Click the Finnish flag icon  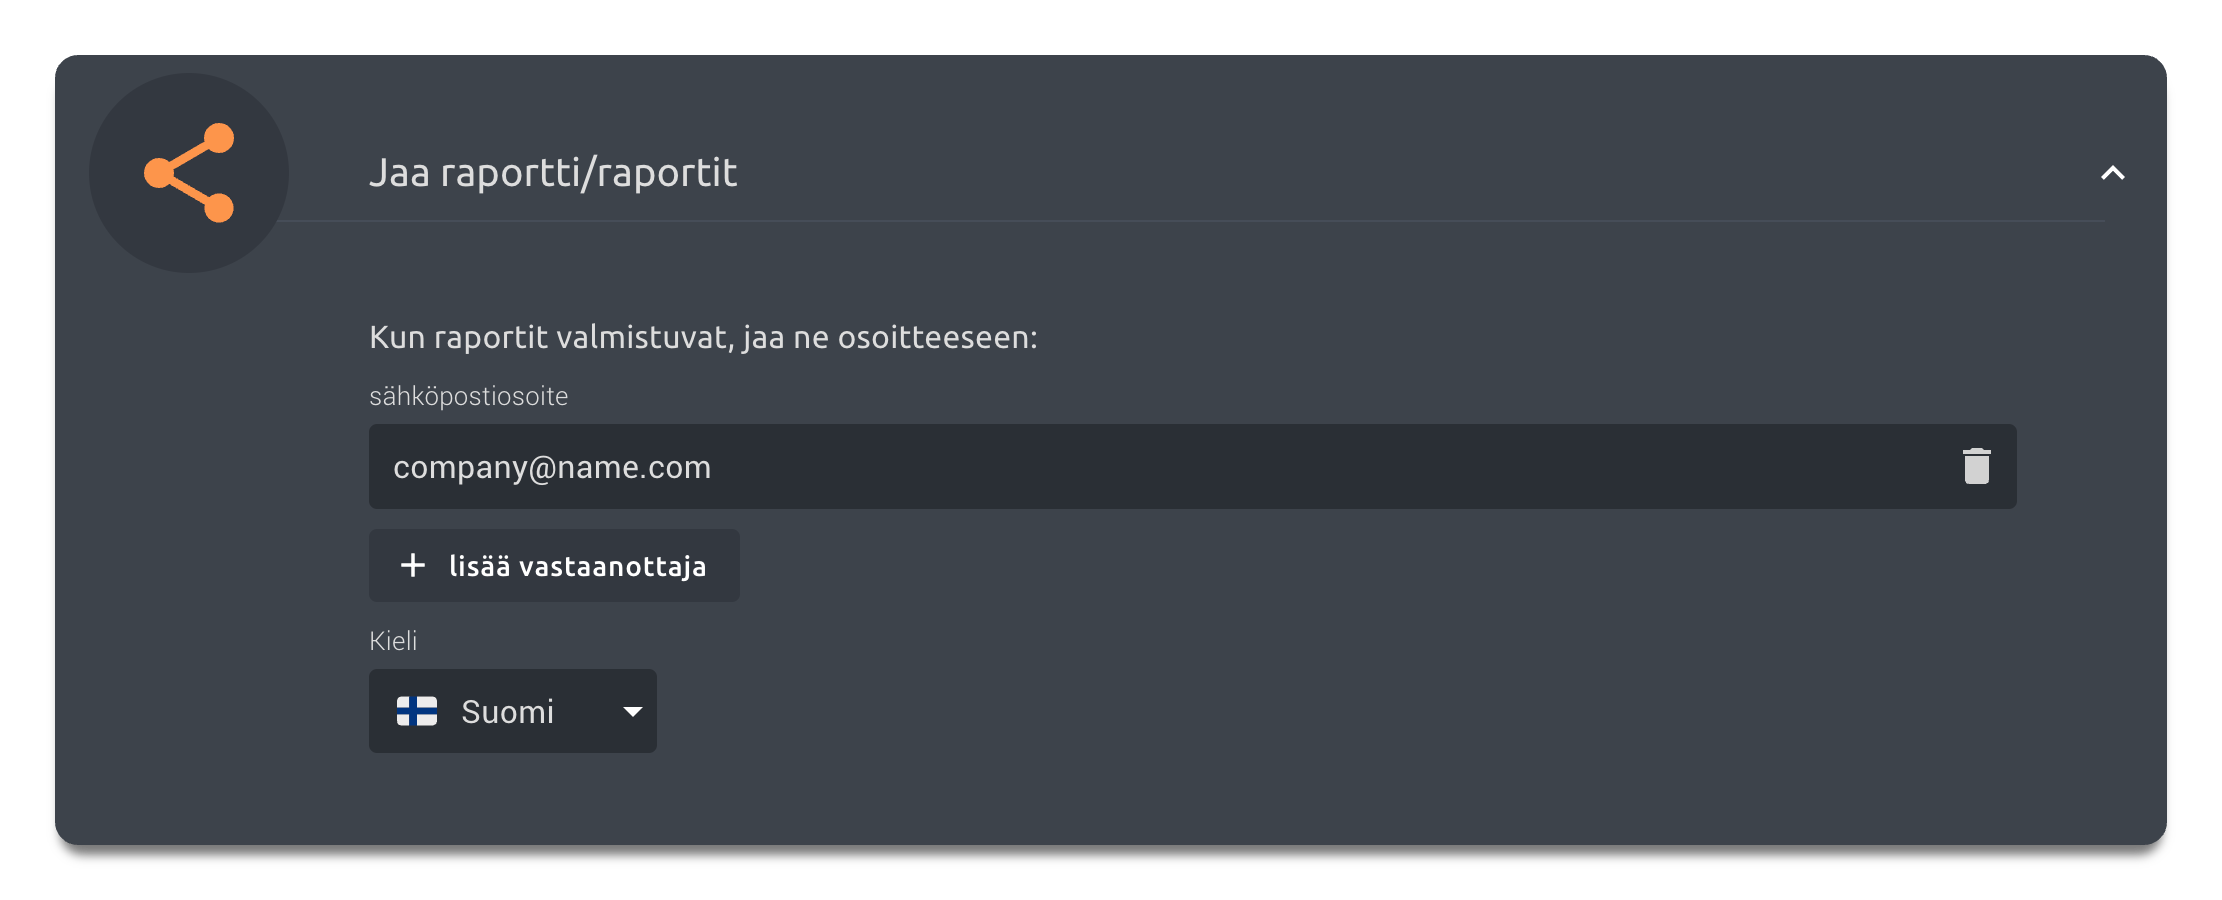(417, 711)
